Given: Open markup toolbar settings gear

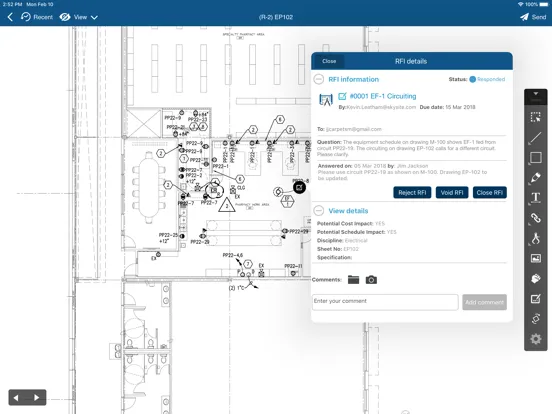Looking at the screenshot, I should click(x=535, y=339).
